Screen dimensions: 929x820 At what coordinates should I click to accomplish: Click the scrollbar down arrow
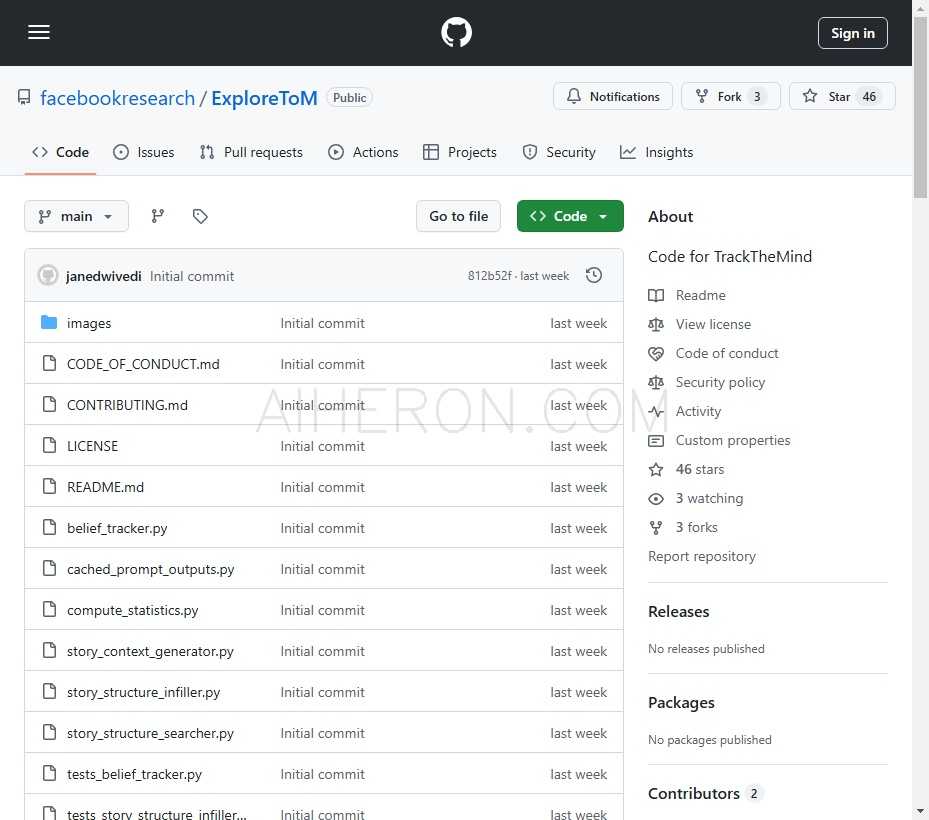[x=920, y=811]
